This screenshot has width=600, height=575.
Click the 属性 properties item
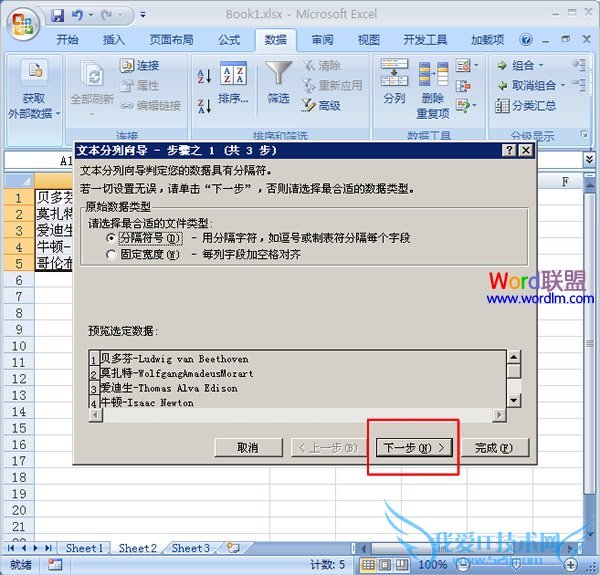140,86
